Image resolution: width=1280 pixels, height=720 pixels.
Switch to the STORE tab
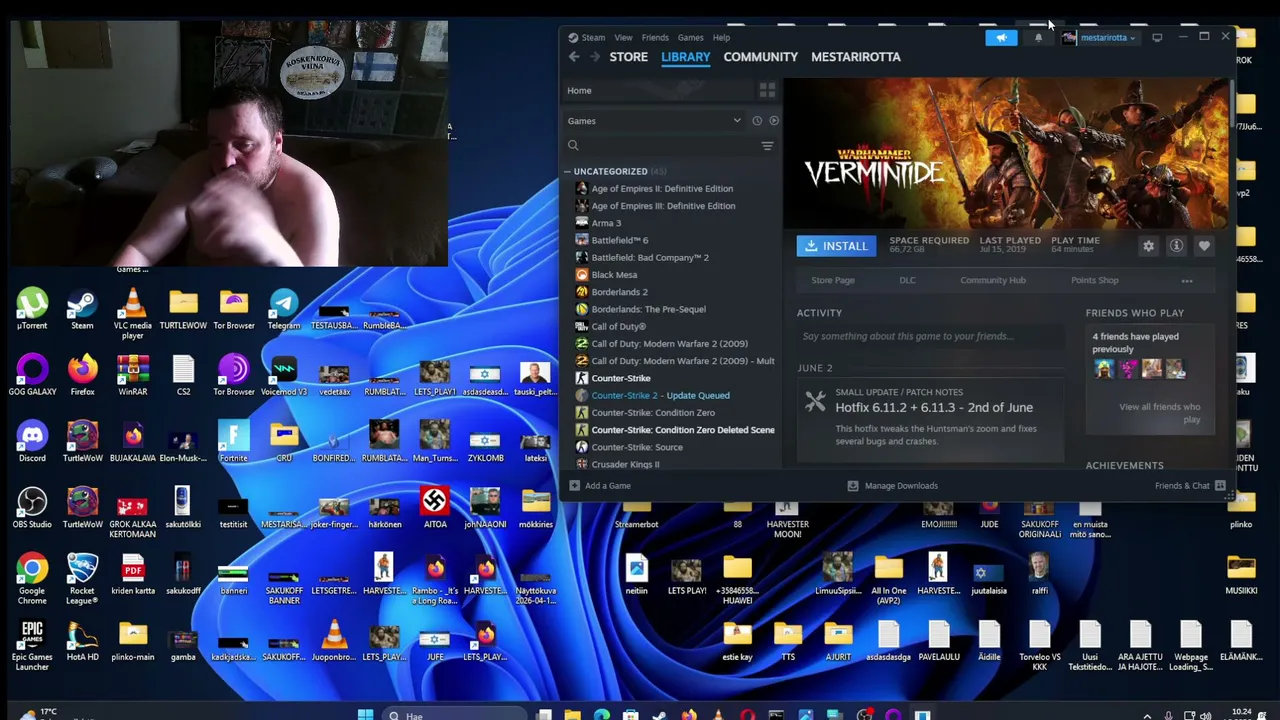629,57
